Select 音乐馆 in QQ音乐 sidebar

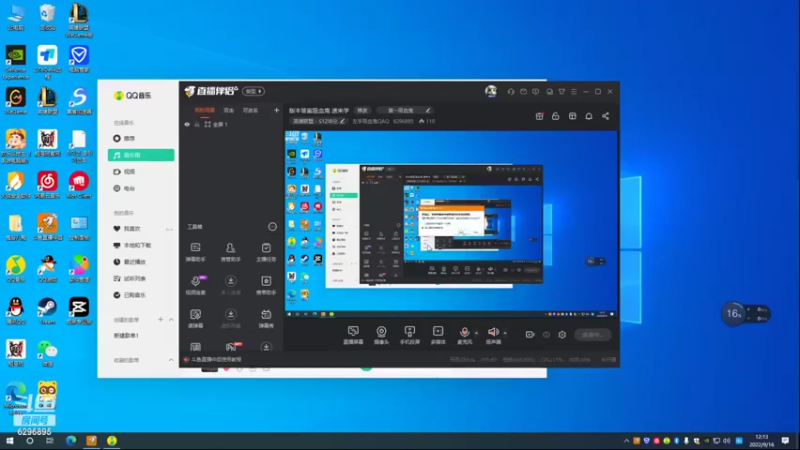point(141,155)
